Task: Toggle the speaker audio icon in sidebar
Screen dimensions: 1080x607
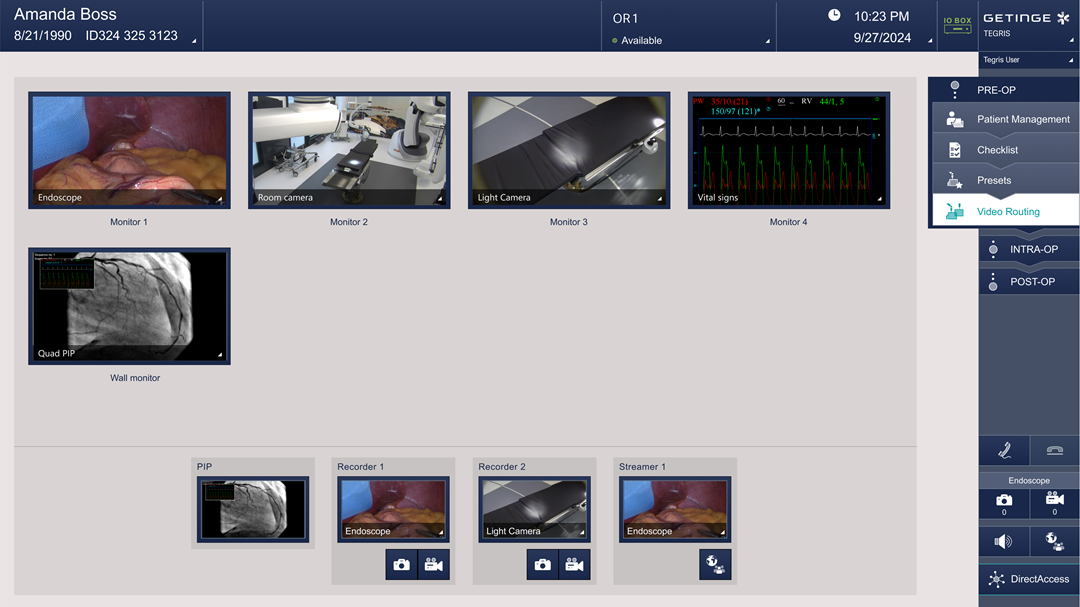Action: click(x=1004, y=541)
